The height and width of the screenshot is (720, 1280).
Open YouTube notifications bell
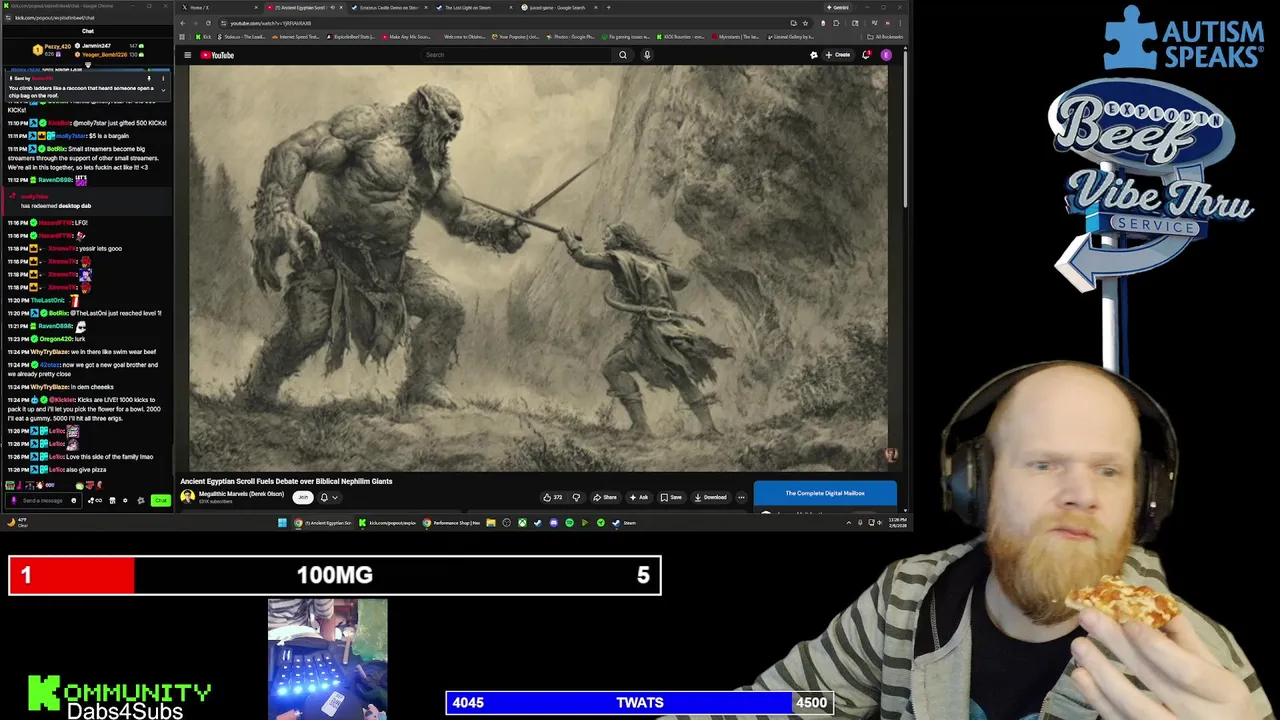866,55
